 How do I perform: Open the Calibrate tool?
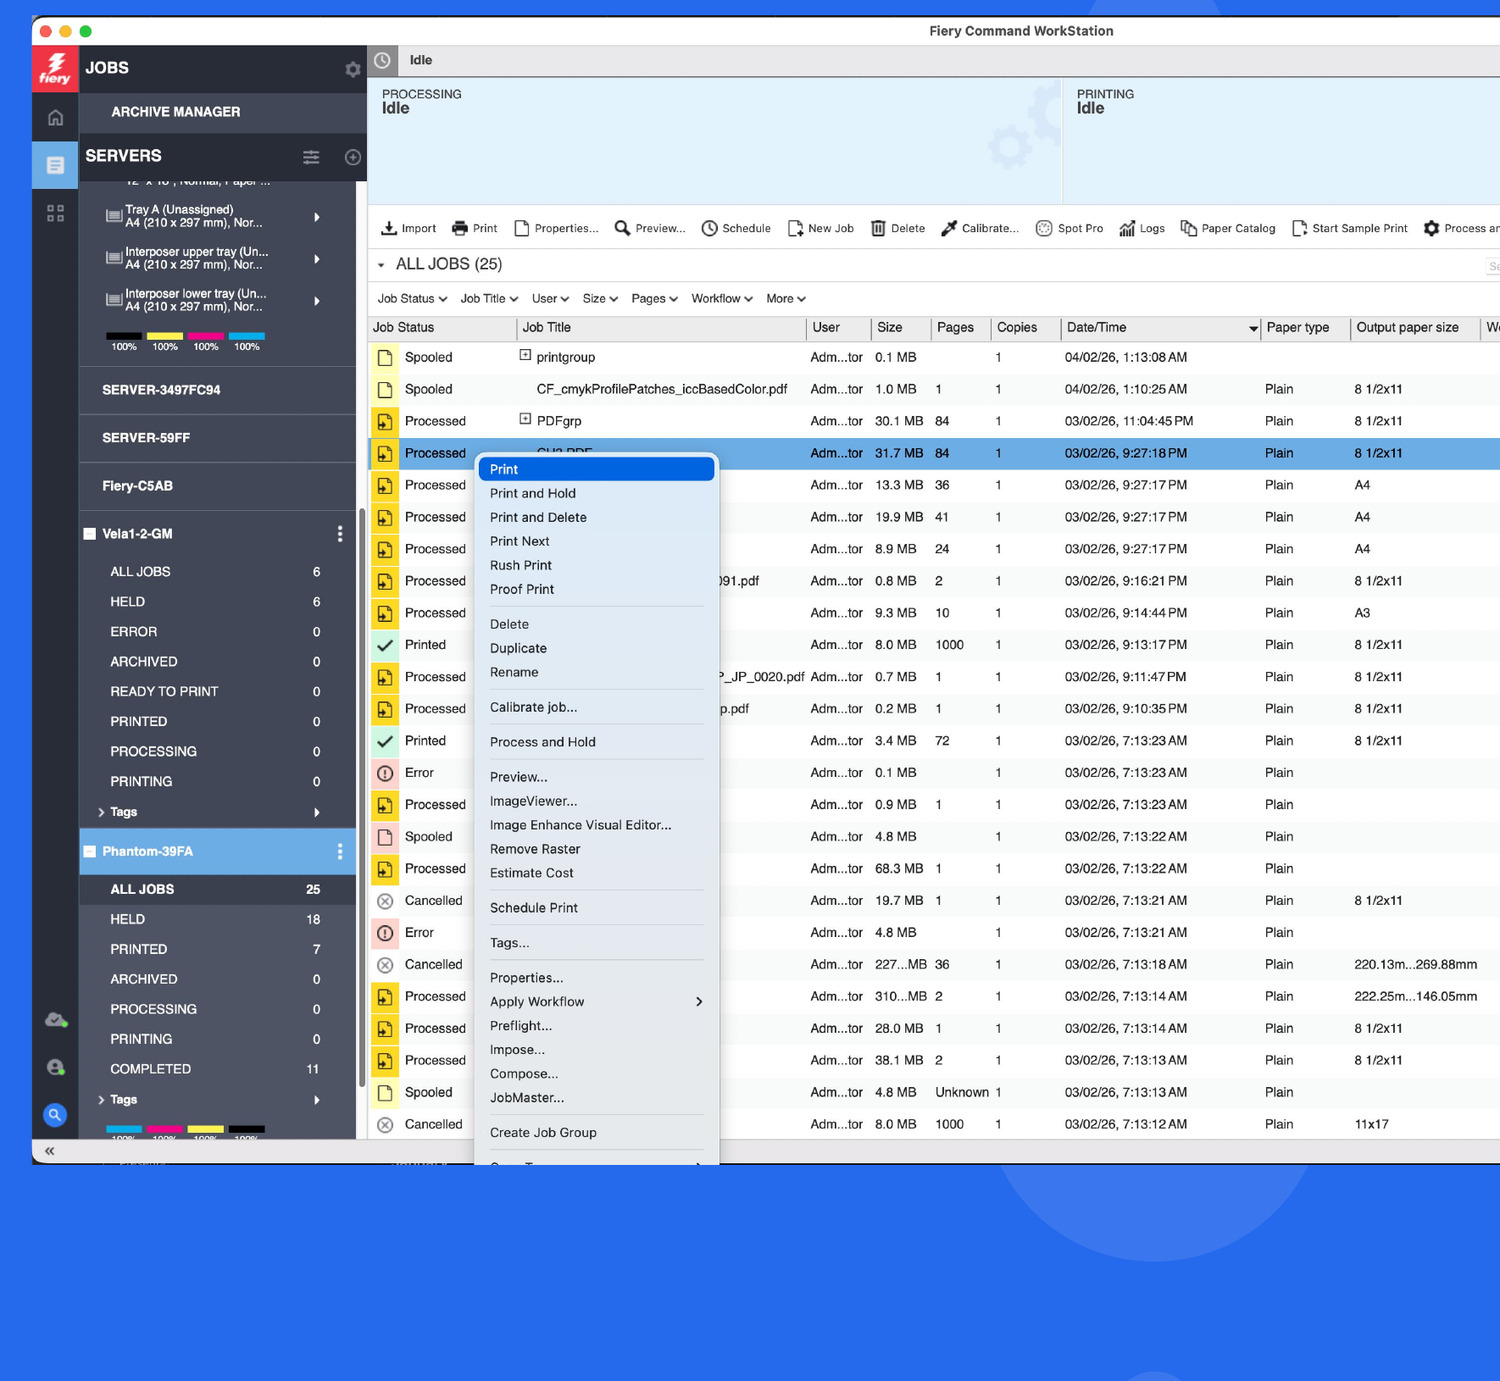(980, 228)
